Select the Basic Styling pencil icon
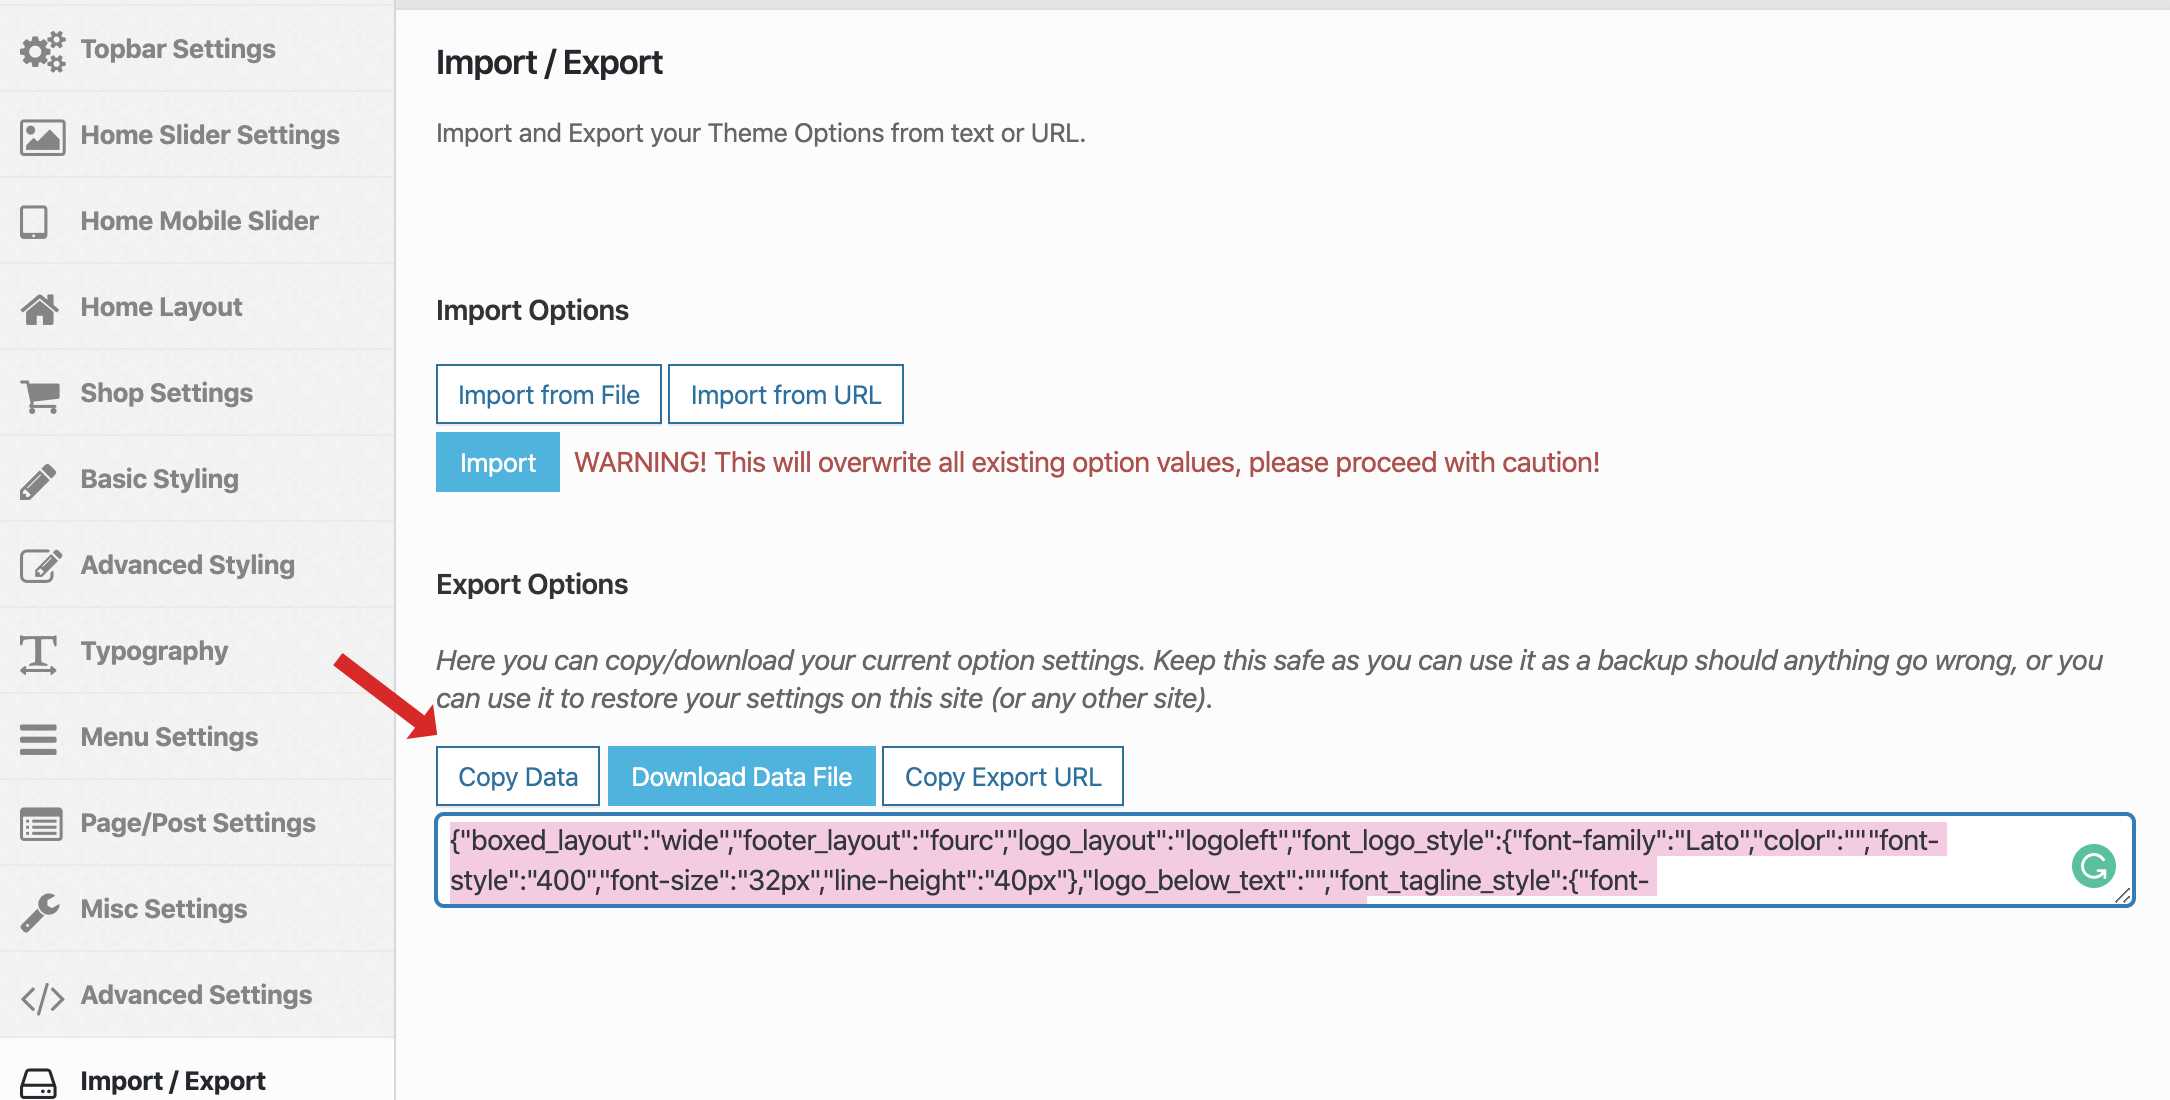 click(38, 478)
